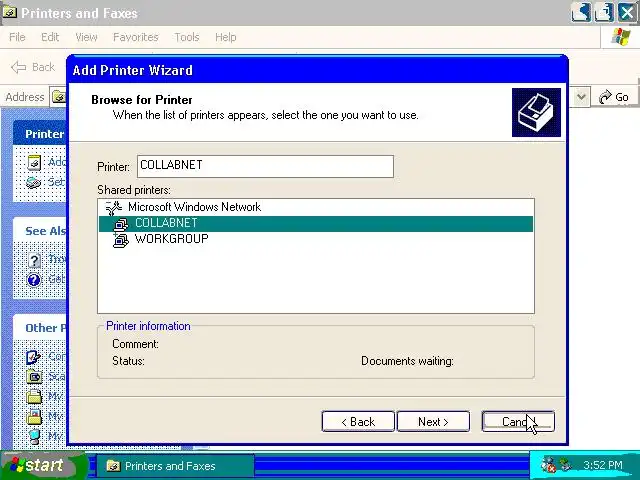Open the File menu
This screenshot has height=480, width=640.
[x=17, y=37]
